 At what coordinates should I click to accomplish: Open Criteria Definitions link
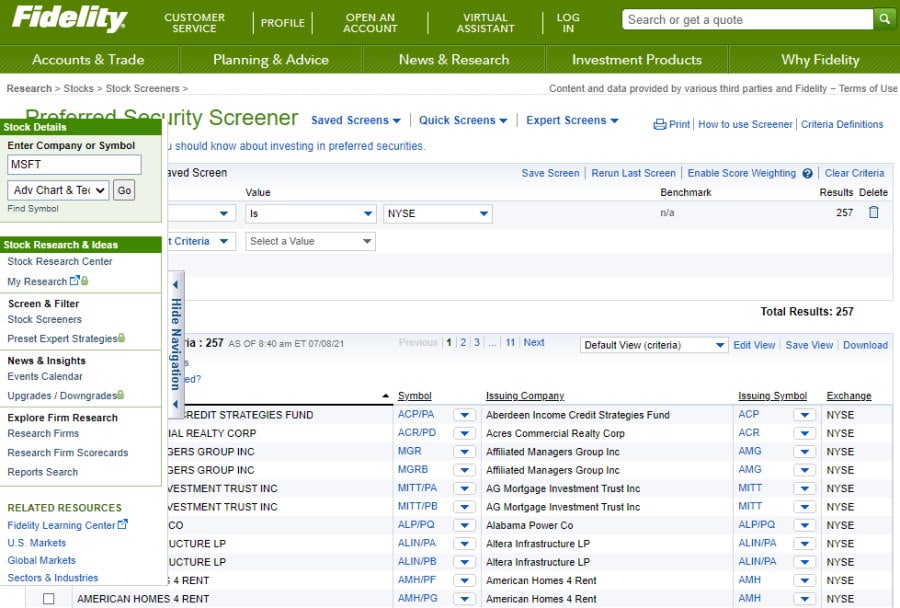[841, 125]
